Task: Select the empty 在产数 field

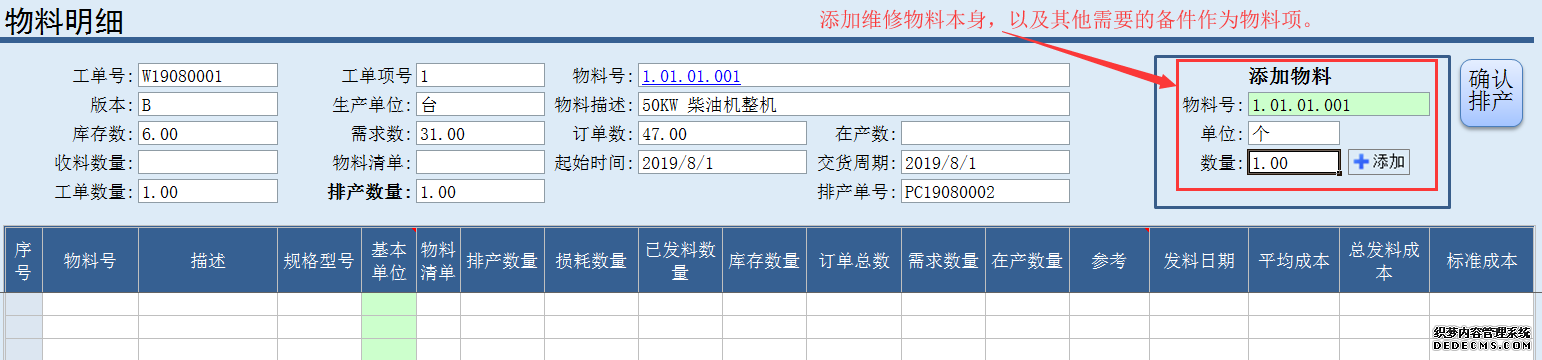Action: (x=985, y=134)
